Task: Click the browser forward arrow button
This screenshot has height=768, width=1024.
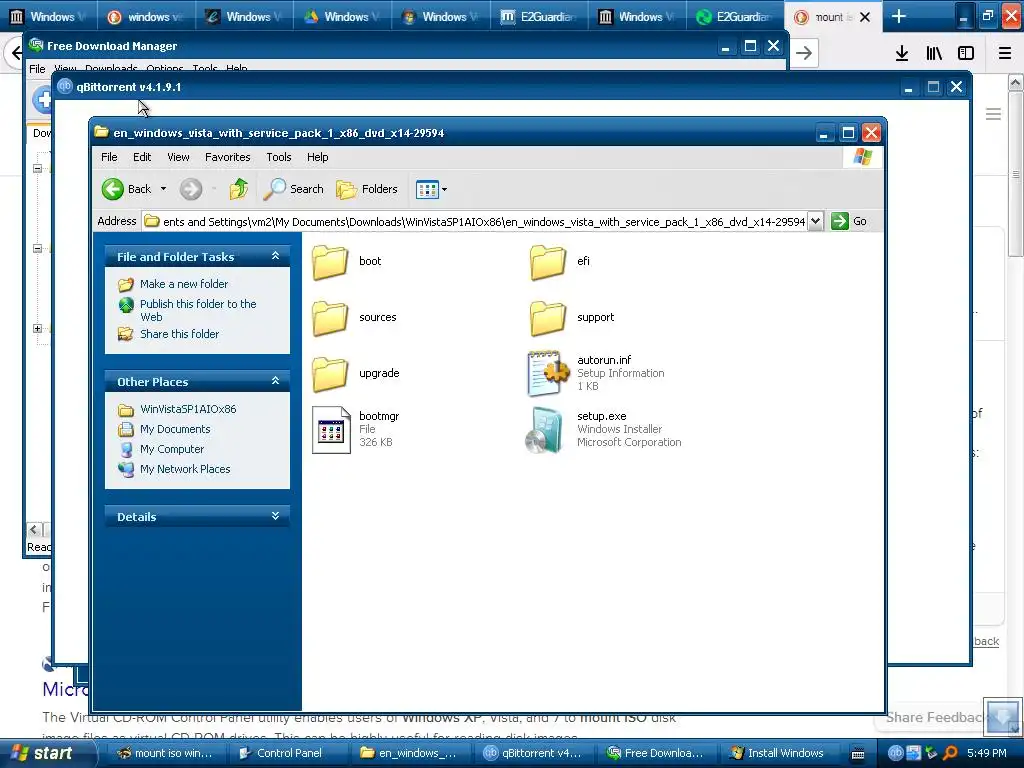Action: point(804,53)
